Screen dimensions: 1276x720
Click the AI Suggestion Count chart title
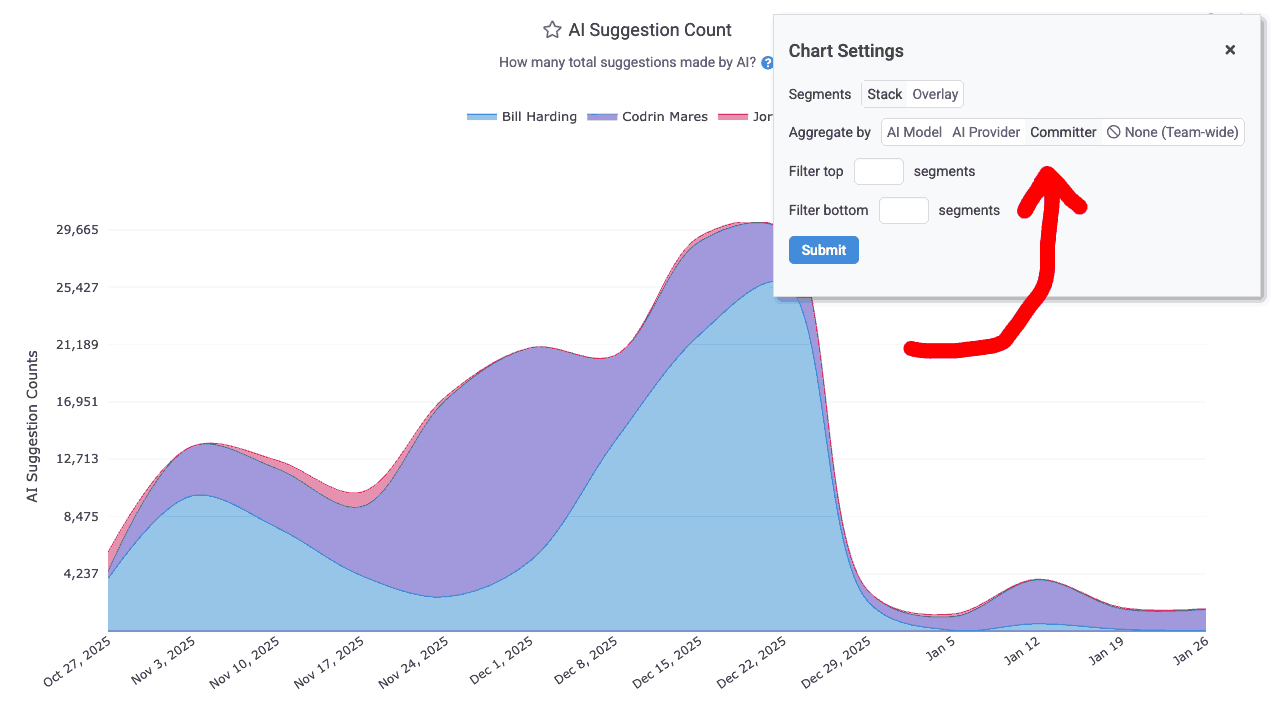point(650,30)
